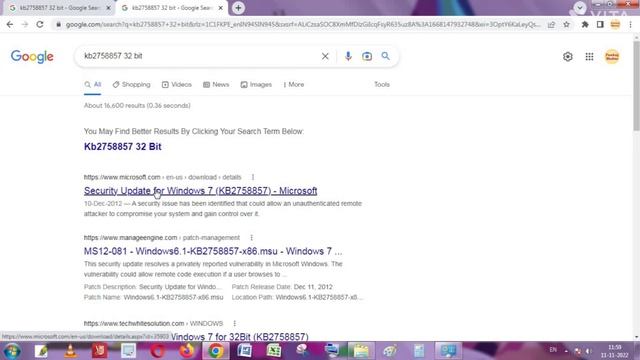Image resolution: width=640 pixels, height=360 pixels.
Task: Open Firefox from the taskbar
Action: pyautogui.click(x=187, y=351)
